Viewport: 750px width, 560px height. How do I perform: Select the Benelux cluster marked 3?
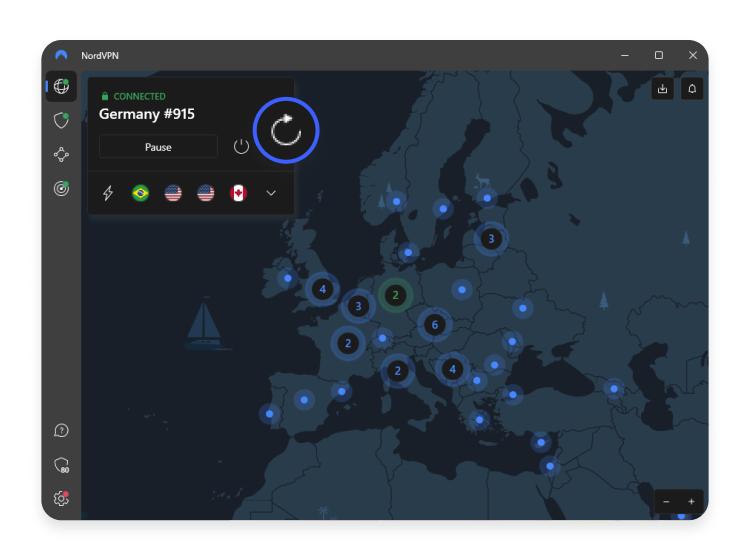358,306
